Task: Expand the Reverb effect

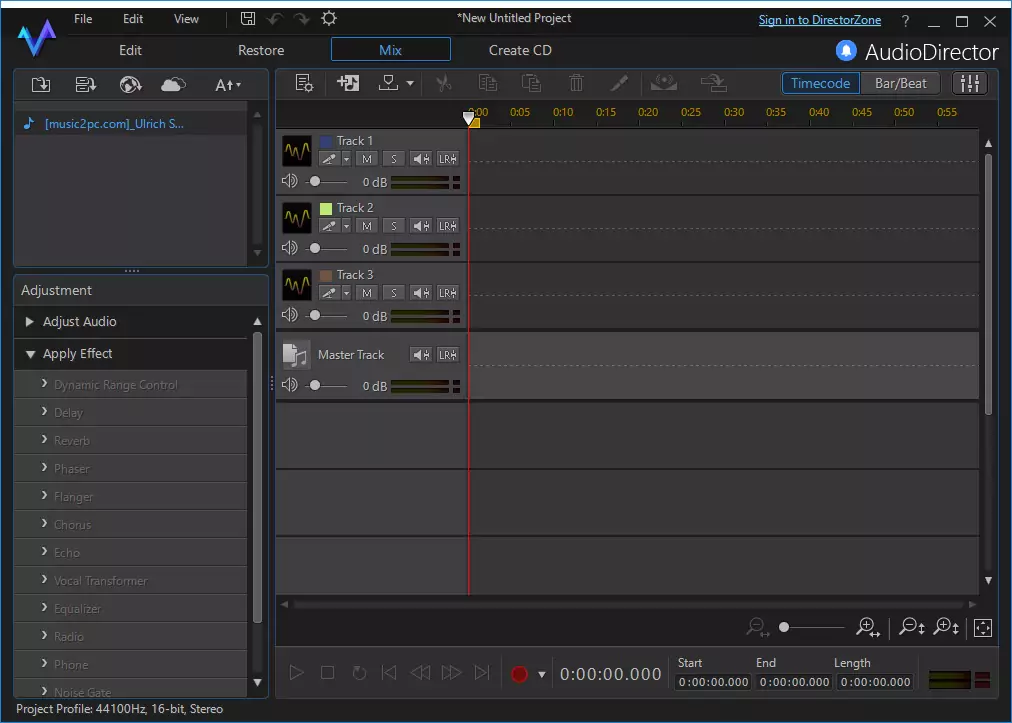Action: click(45, 440)
